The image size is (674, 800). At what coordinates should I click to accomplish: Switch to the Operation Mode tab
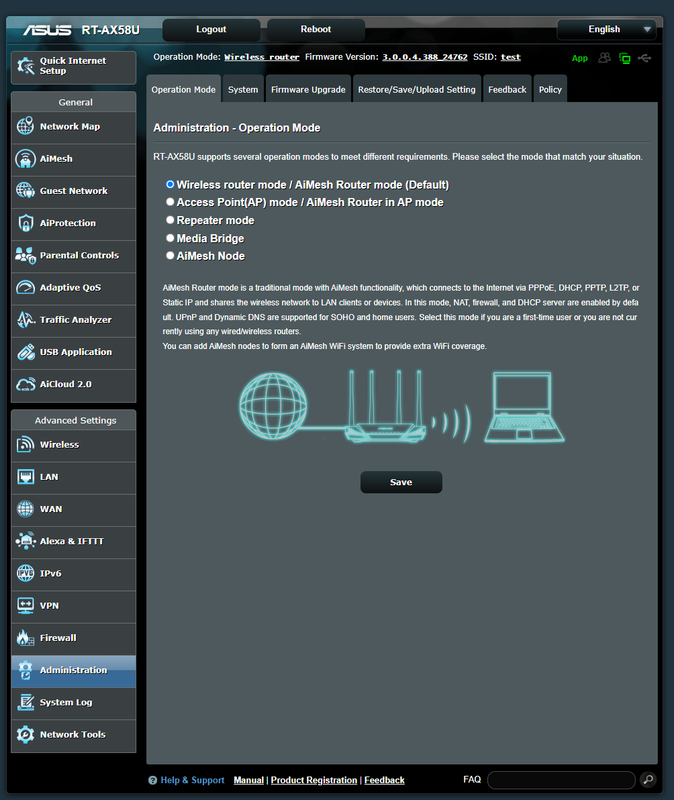tap(183, 89)
